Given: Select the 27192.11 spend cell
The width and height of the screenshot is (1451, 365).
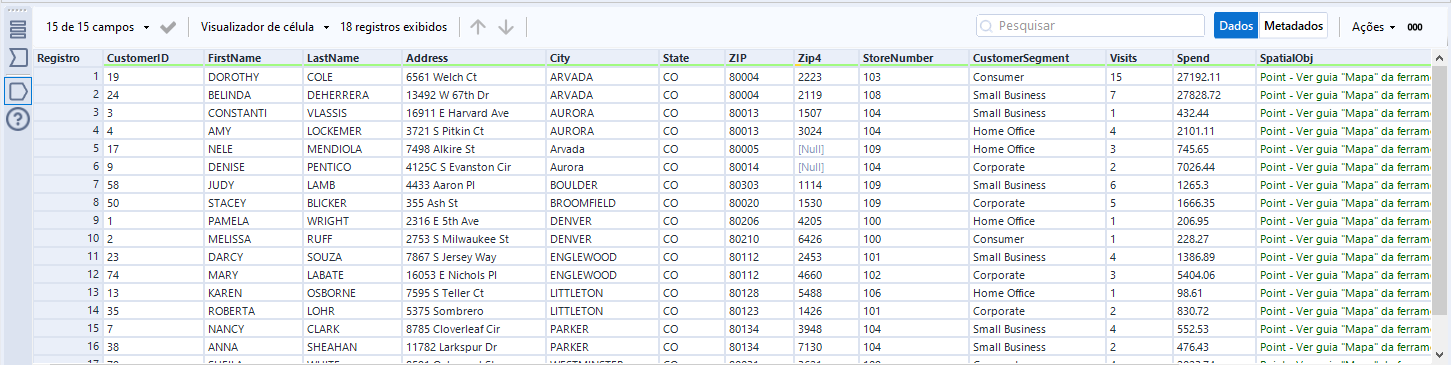Looking at the screenshot, I should point(1215,76).
